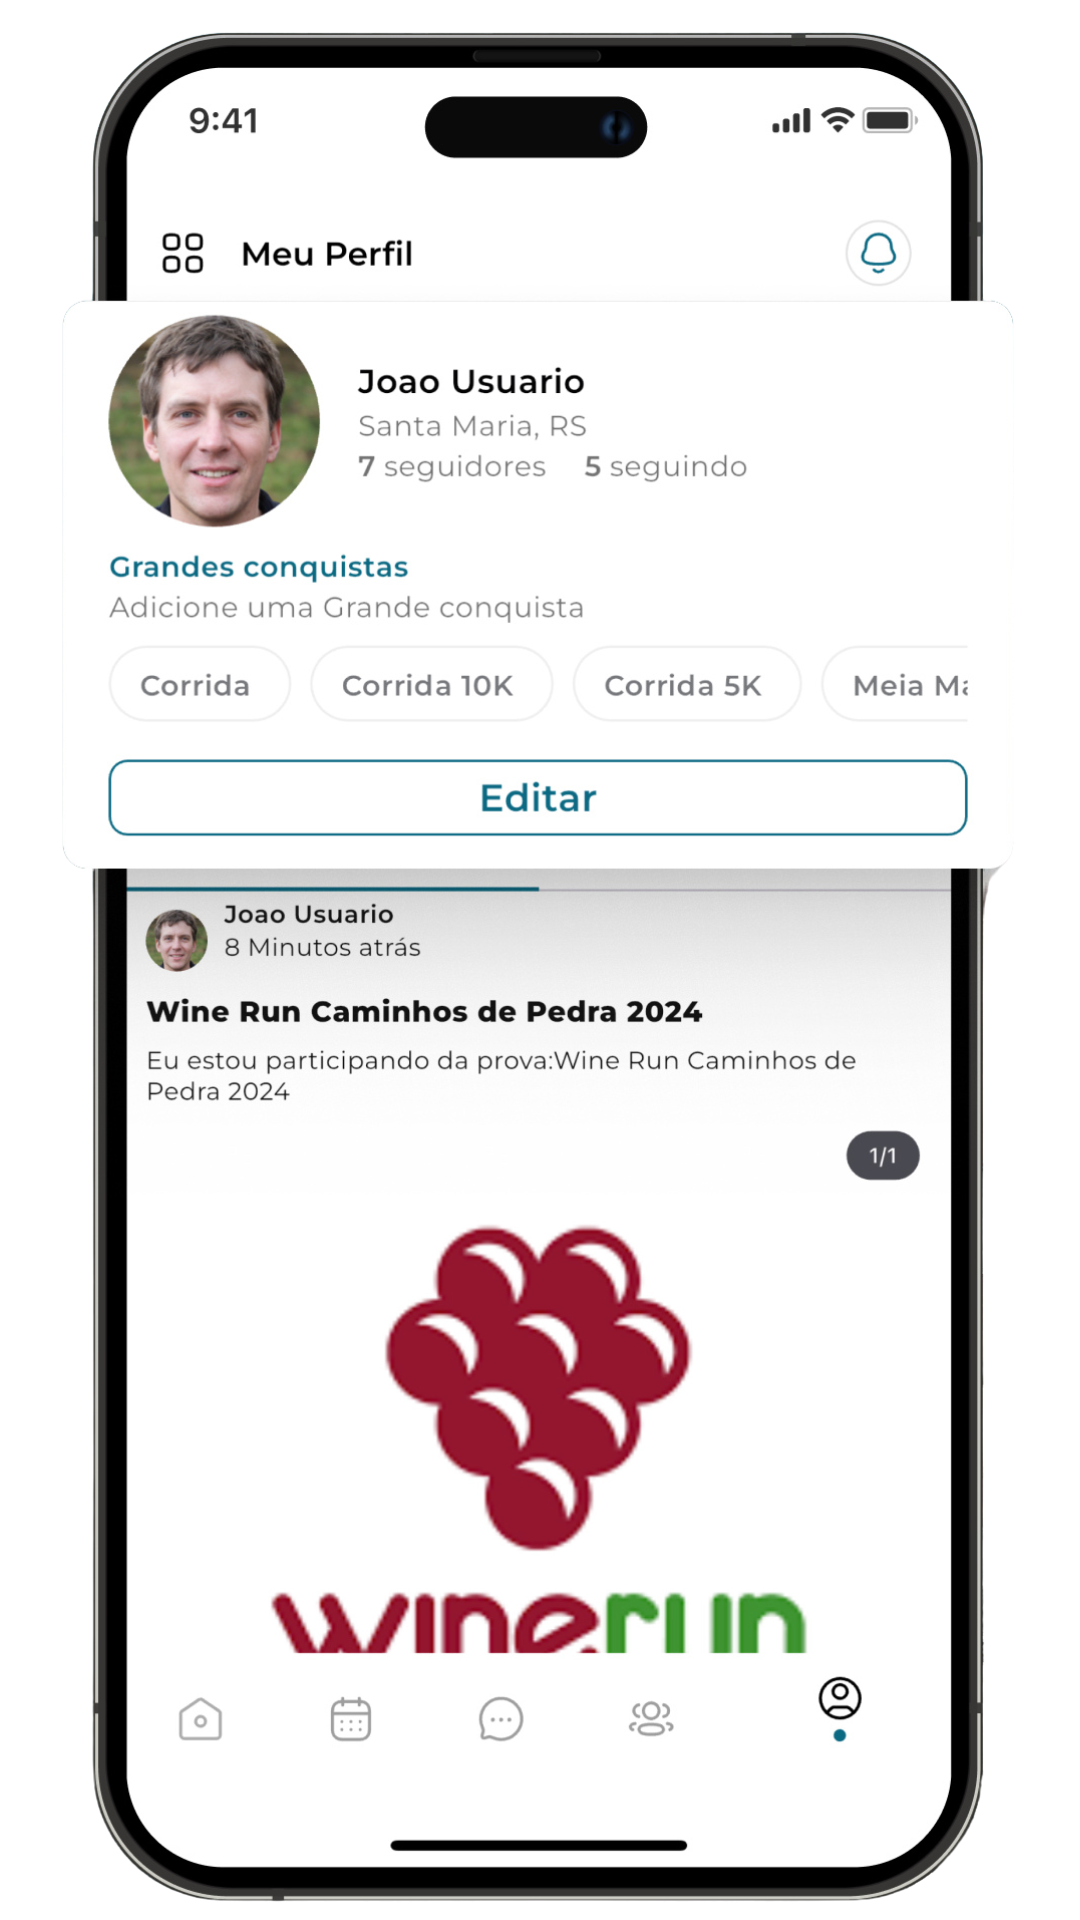Open the 7 seguidores list
This screenshot has height=1920, width=1080.
tap(452, 467)
